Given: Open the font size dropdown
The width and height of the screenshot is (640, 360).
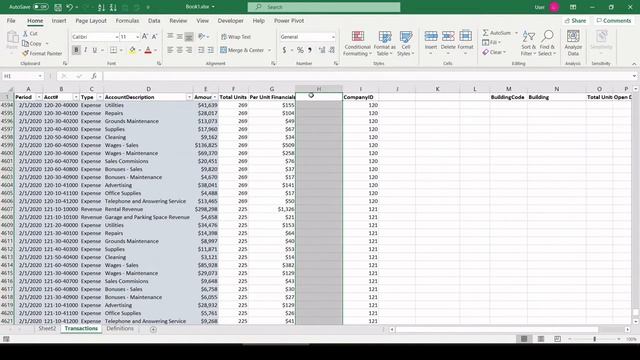Looking at the screenshot, I should [x=138, y=37].
